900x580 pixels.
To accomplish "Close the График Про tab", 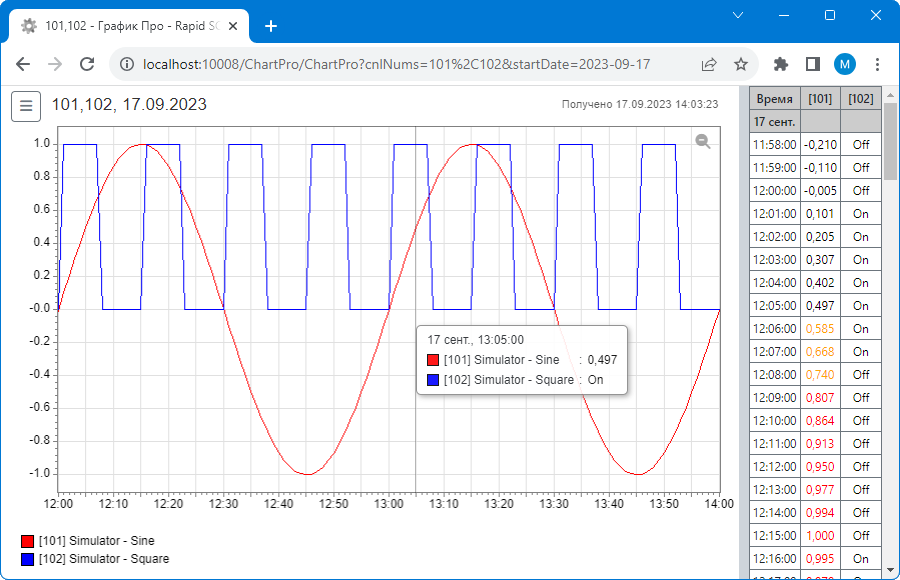I will click(x=233, y=26).
